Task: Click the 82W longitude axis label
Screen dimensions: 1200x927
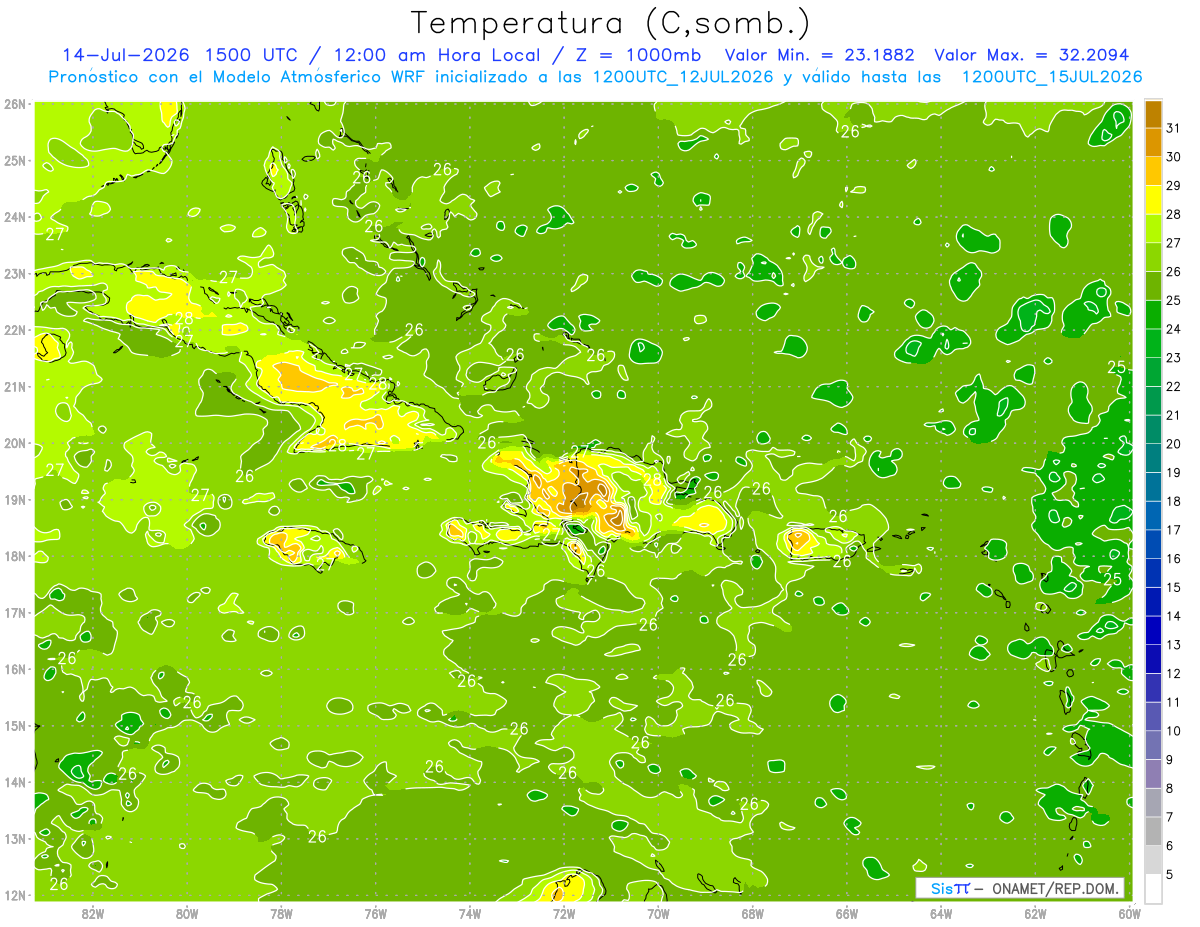Action: pyautogui.click(x=93, y=913)
